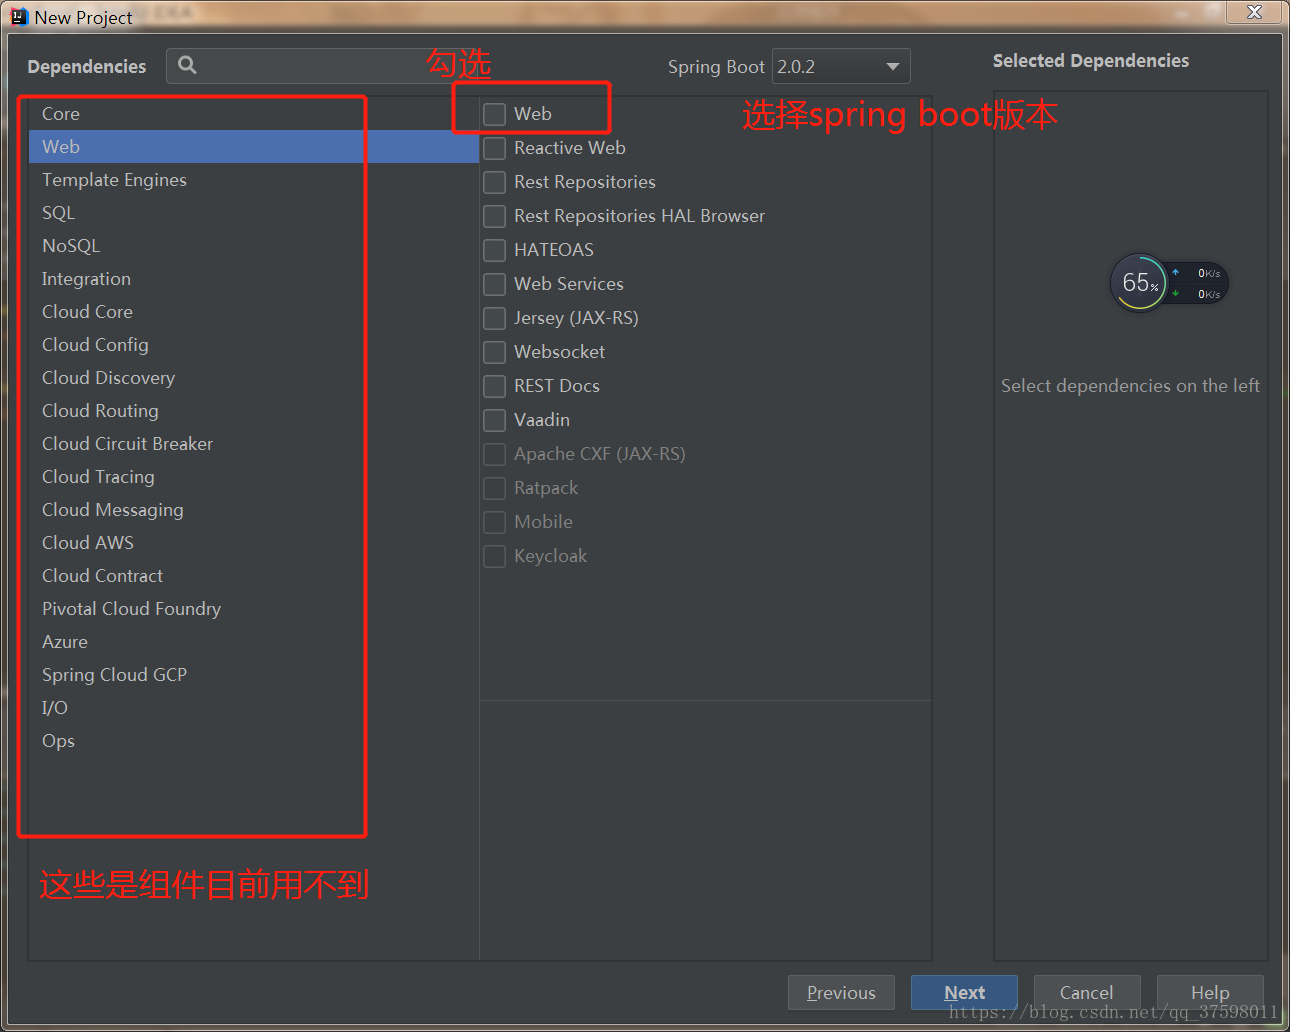Click the search magnifier icon
The width and height of the screenshot is (1290, 1032).
click(187, 65)
